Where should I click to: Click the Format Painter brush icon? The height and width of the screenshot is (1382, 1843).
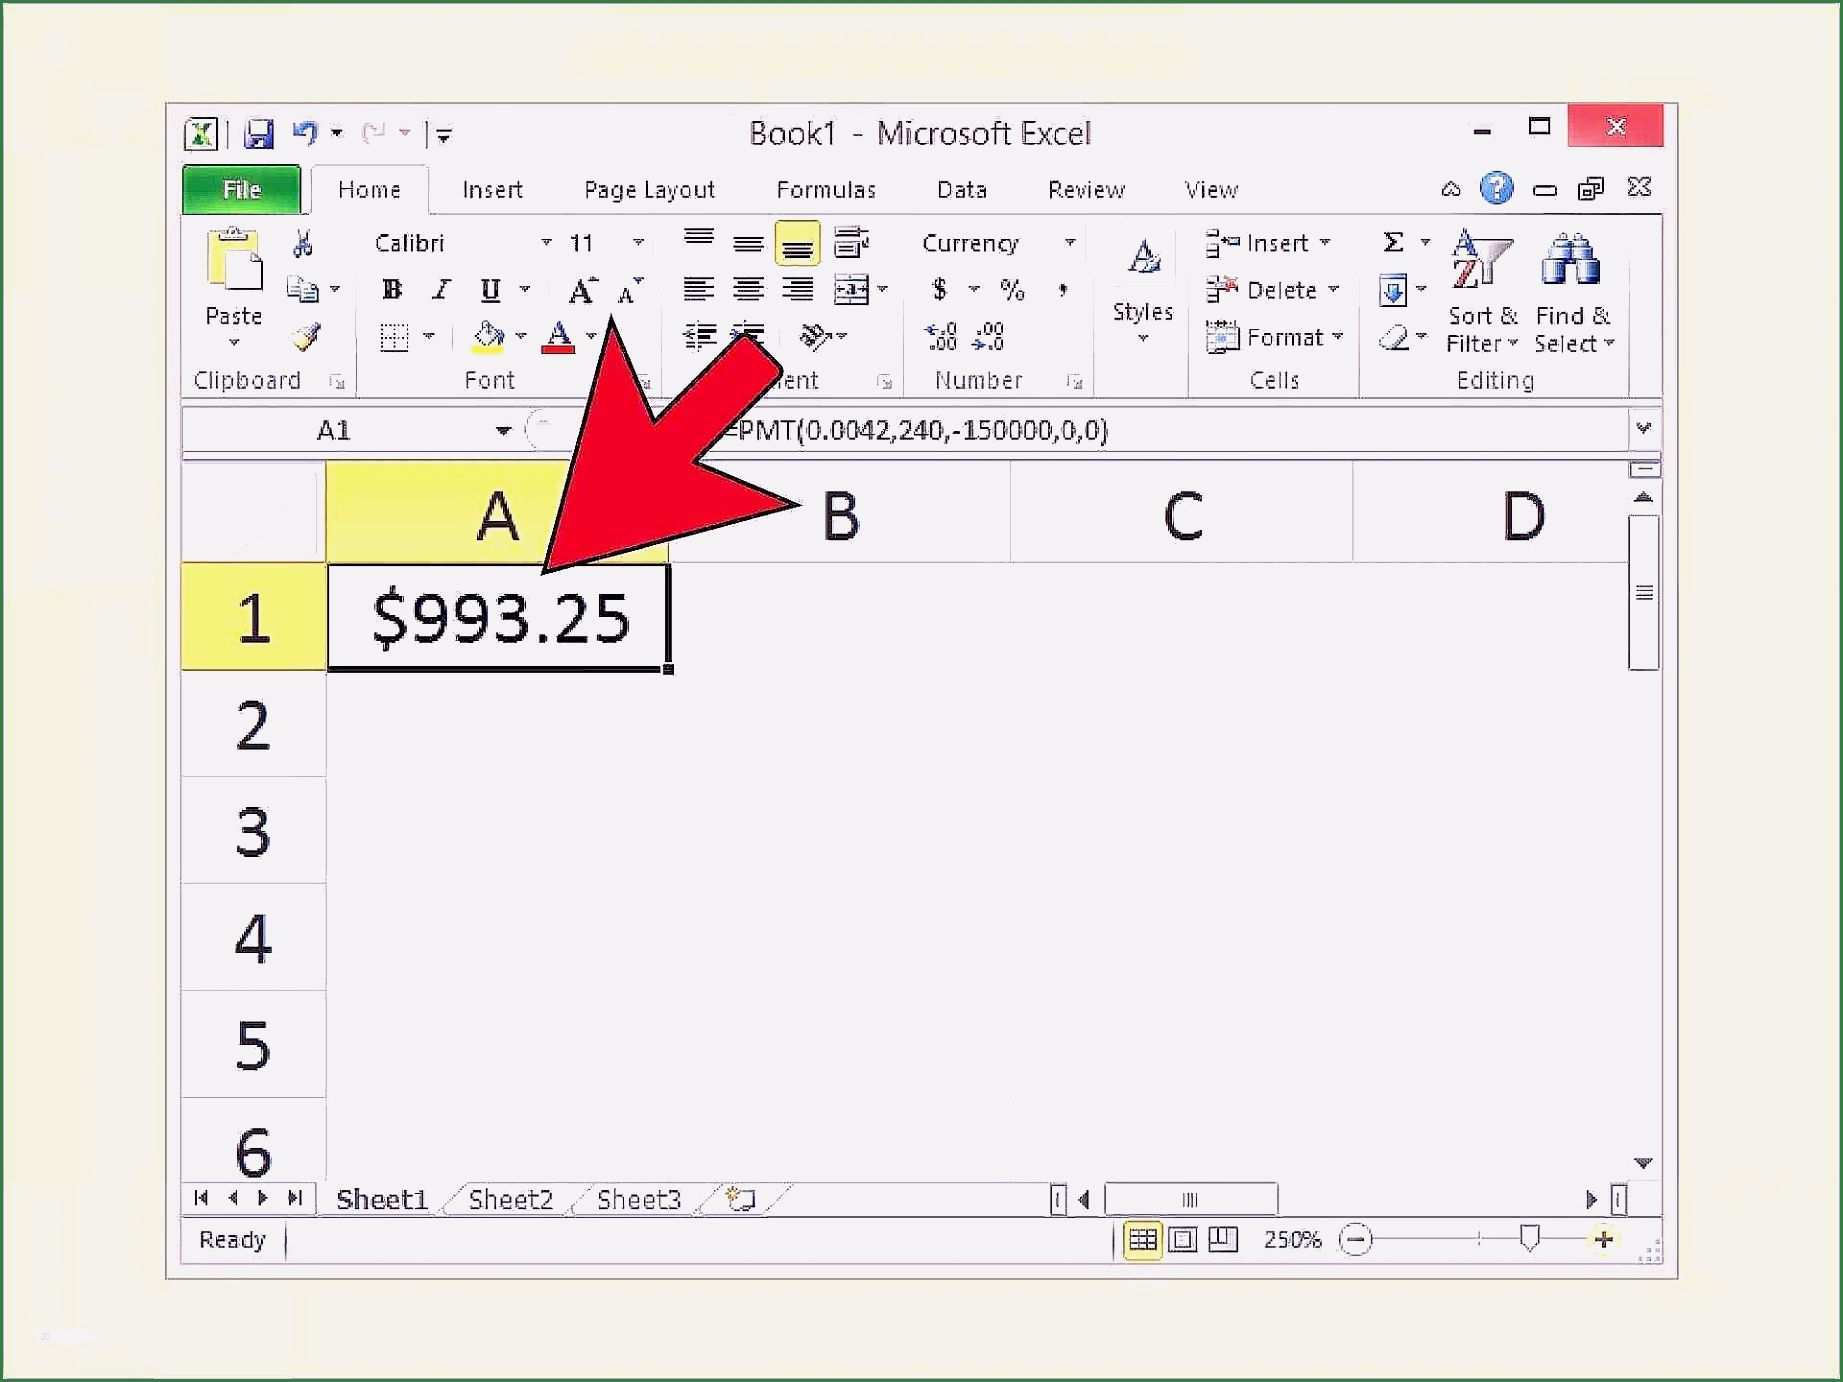coord(306,337)
